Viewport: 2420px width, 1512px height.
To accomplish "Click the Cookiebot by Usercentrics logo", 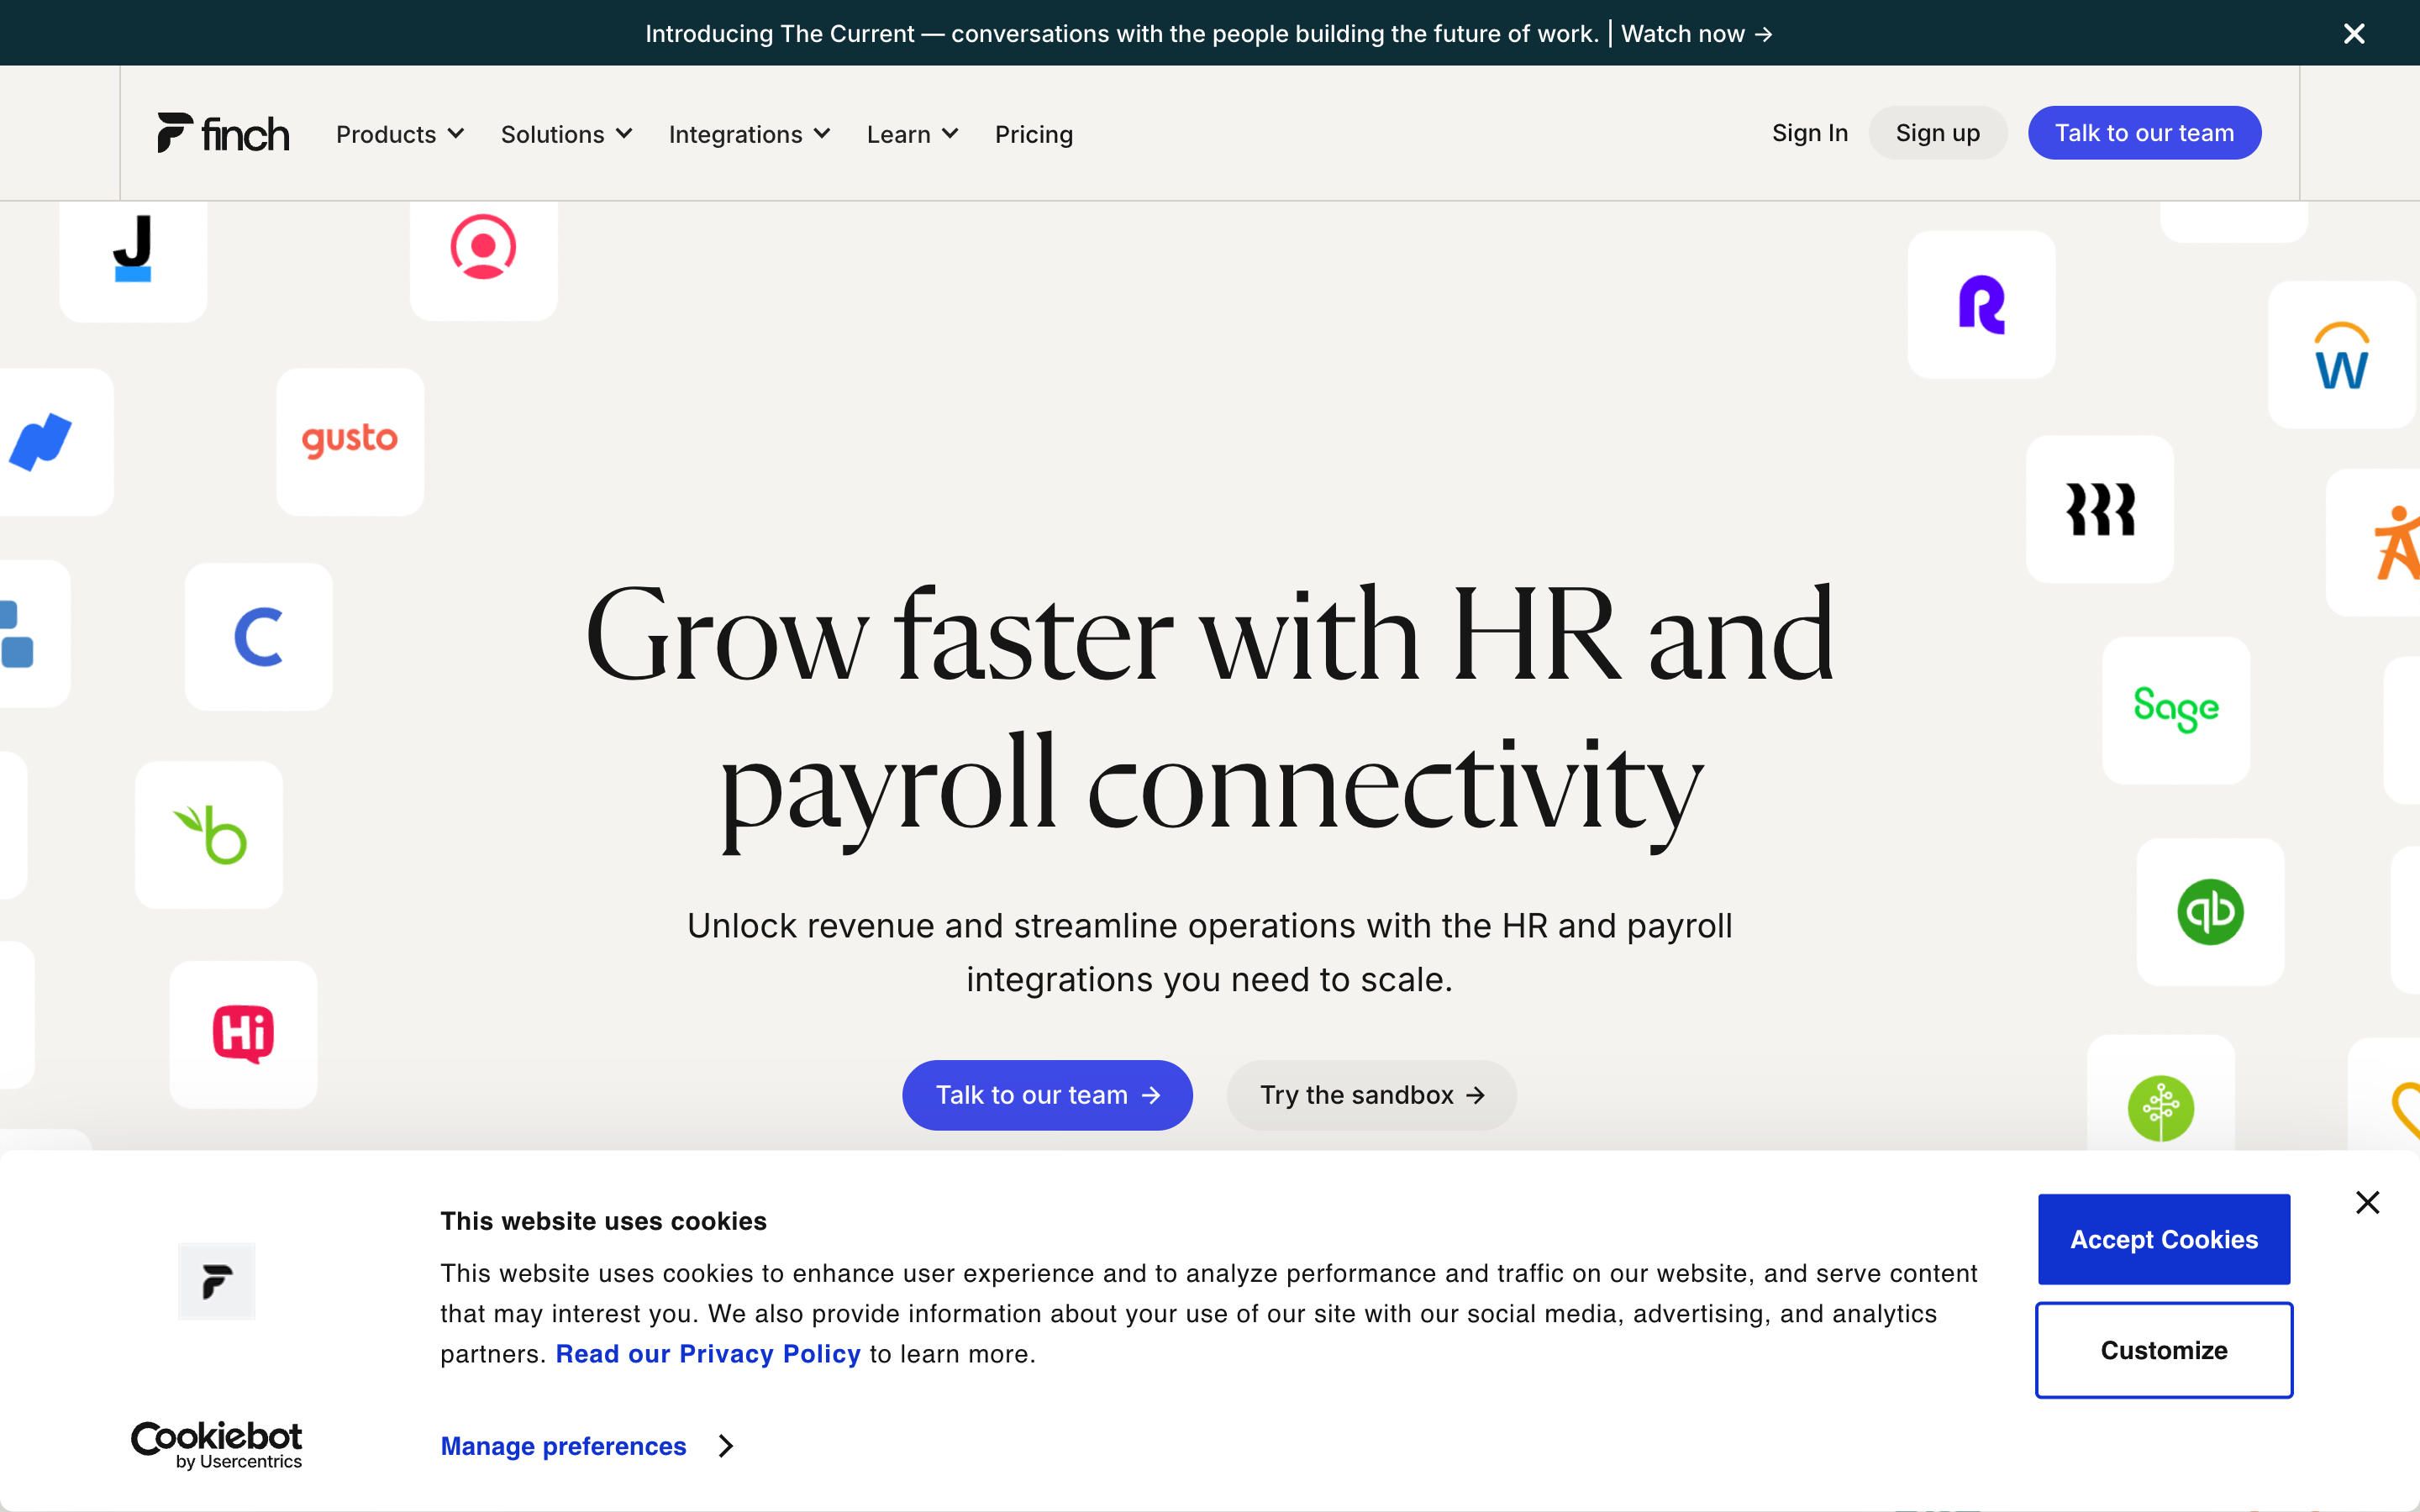I will pyautogui.click(x=217, y=1445).
